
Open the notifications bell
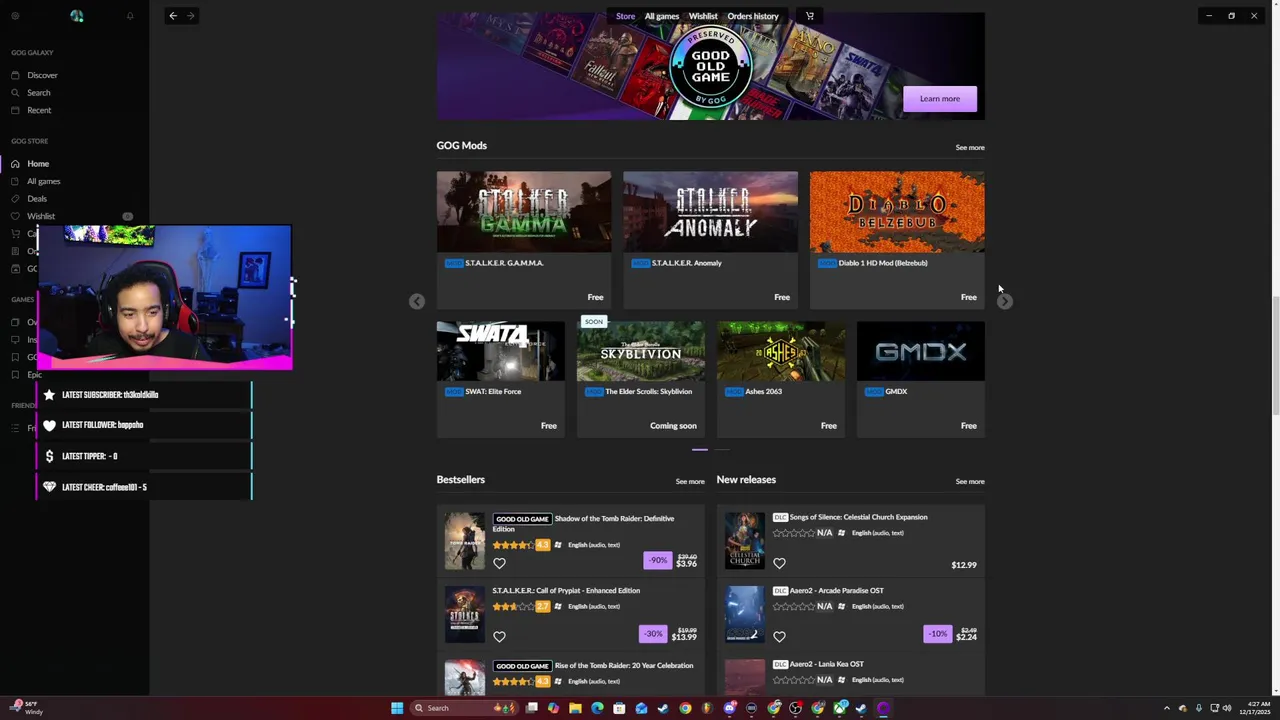pyautogui.click(x=130, y=16)
